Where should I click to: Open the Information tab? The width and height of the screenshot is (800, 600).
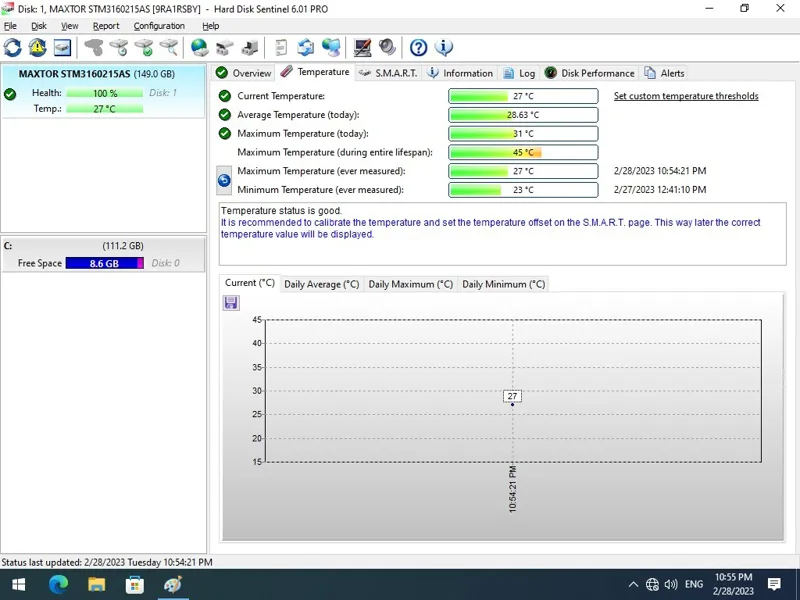[460, 73]
